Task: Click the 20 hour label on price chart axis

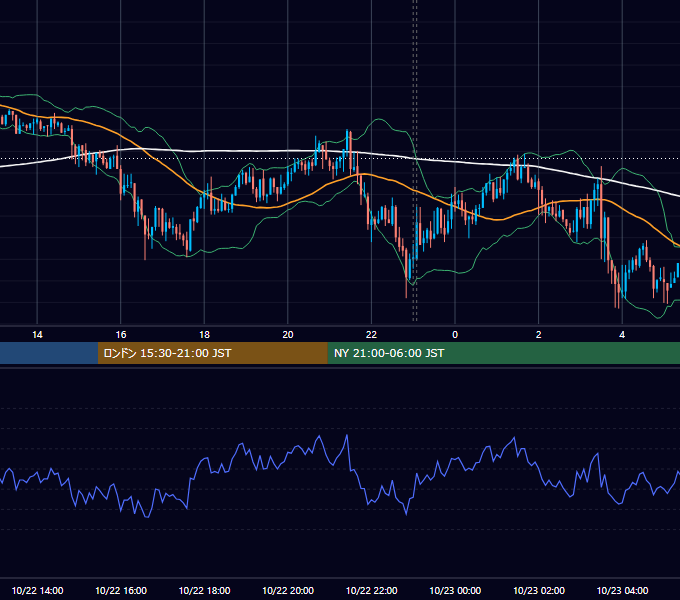Action: (288, 335)
